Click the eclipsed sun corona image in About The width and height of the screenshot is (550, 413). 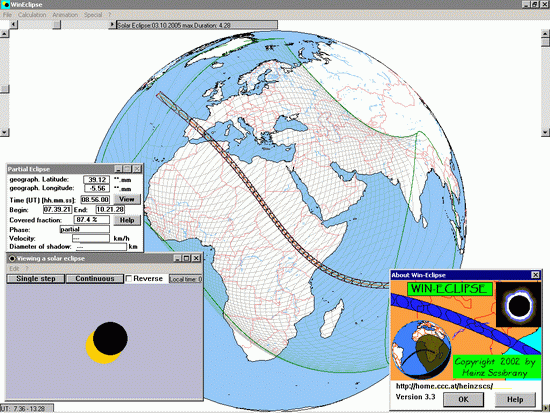[x=519, y=305]
